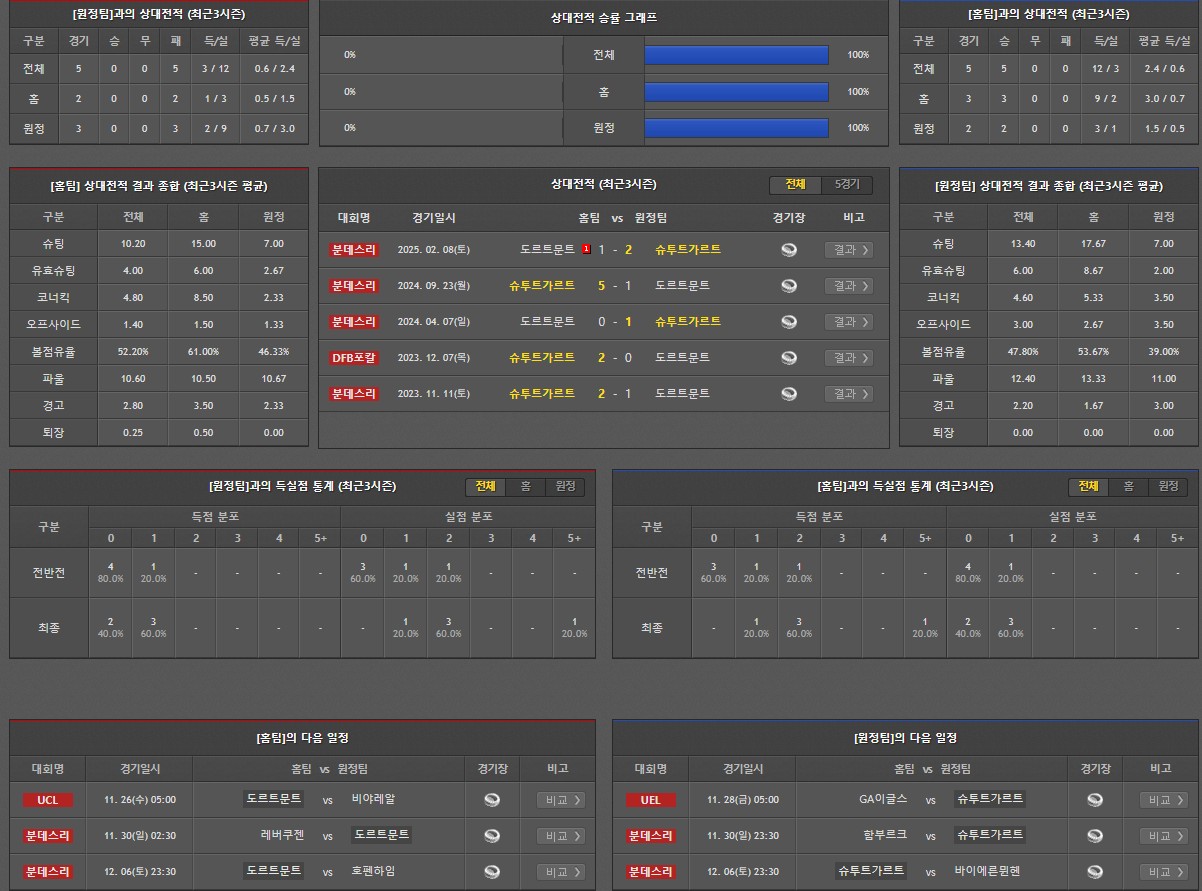1202x891 pixels.
Task: Click 슈투트가르트 in the 2024. 04. 07 row
Action: pos(687,322)
